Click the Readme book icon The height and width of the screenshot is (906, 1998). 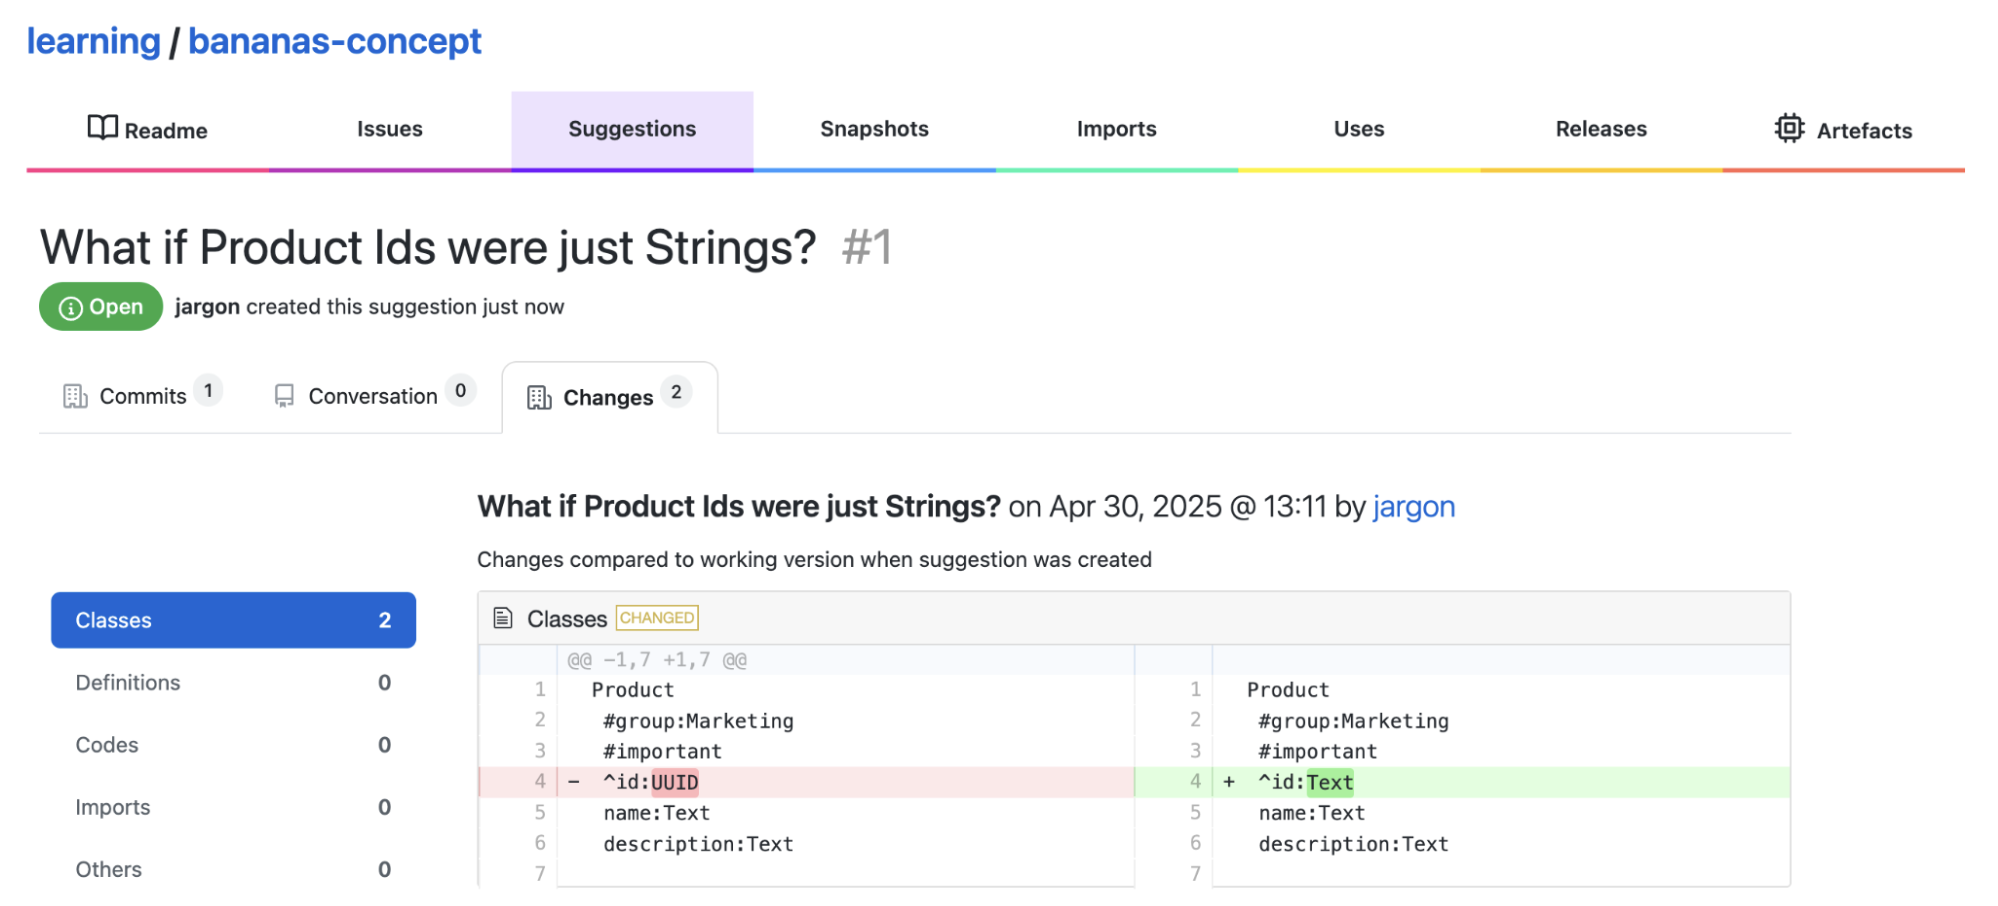[x=102, y=128]
